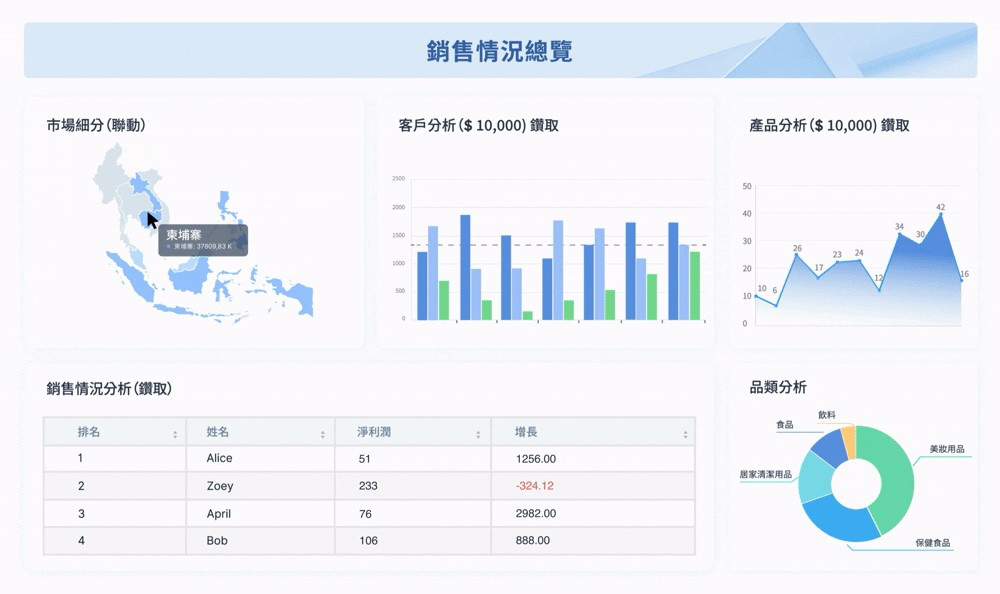This screenshot has height=594, width=1000.
Task: Click the net profit value 76
Action: point(365,514)
